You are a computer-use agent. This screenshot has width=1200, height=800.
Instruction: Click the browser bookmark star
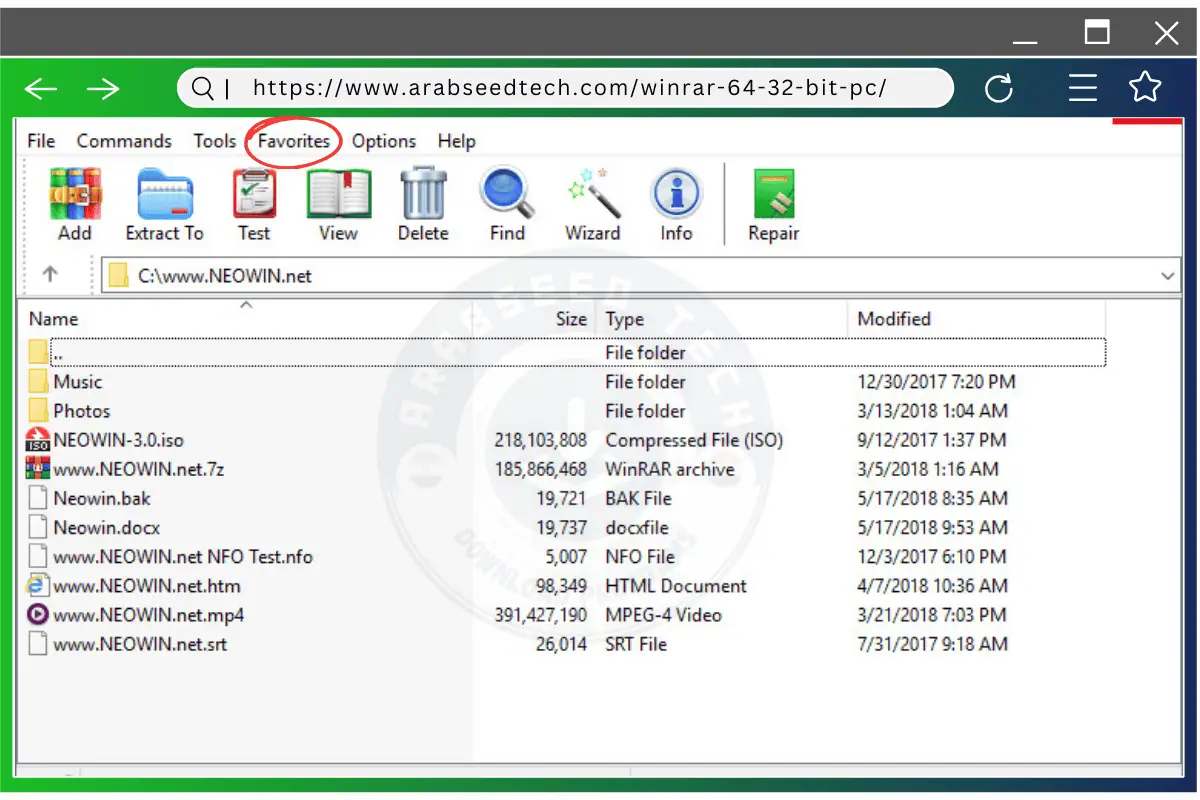(1145, 88)
